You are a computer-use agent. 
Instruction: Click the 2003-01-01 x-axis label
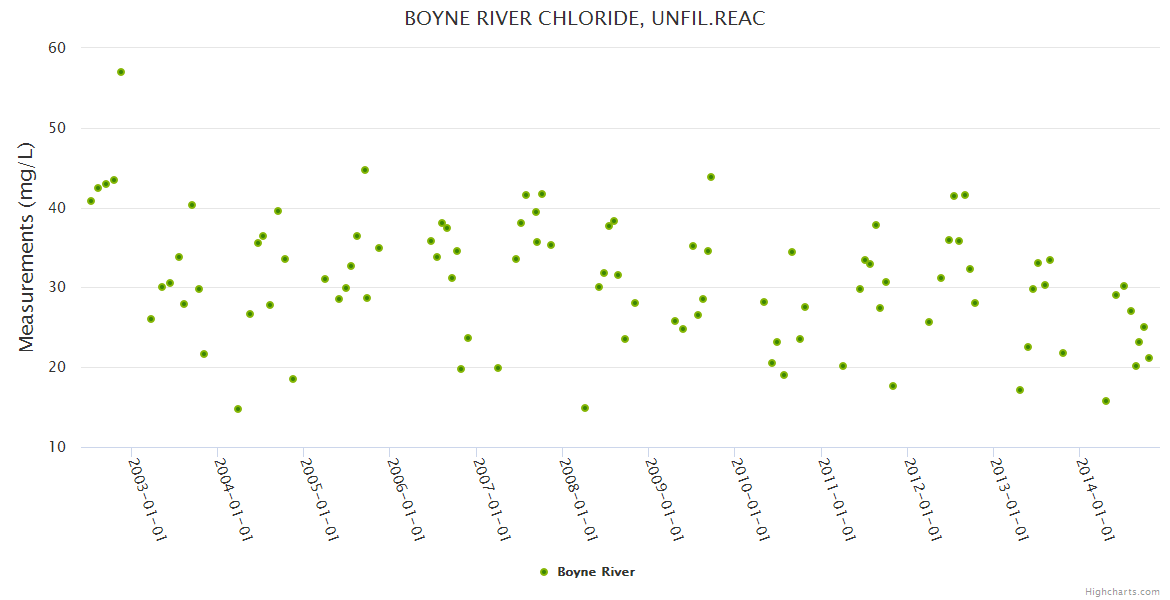click(x=147, y=499)
